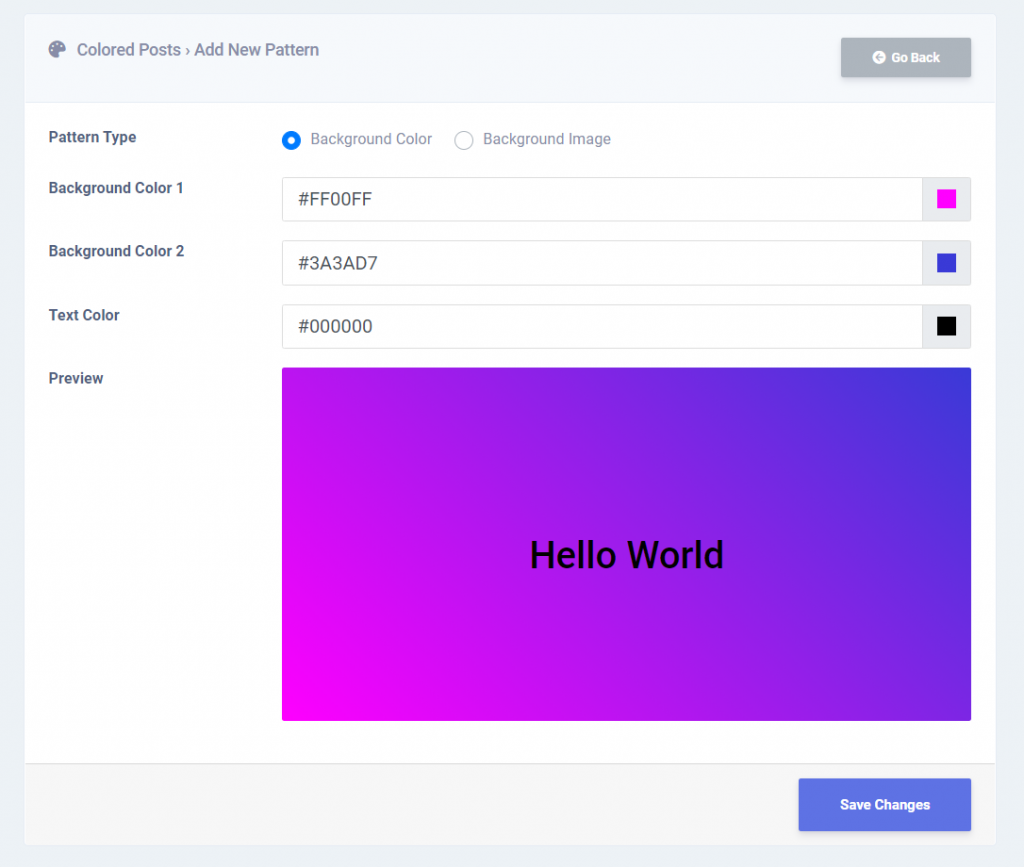Click the Background Color 1 hex input

[601, 199]
